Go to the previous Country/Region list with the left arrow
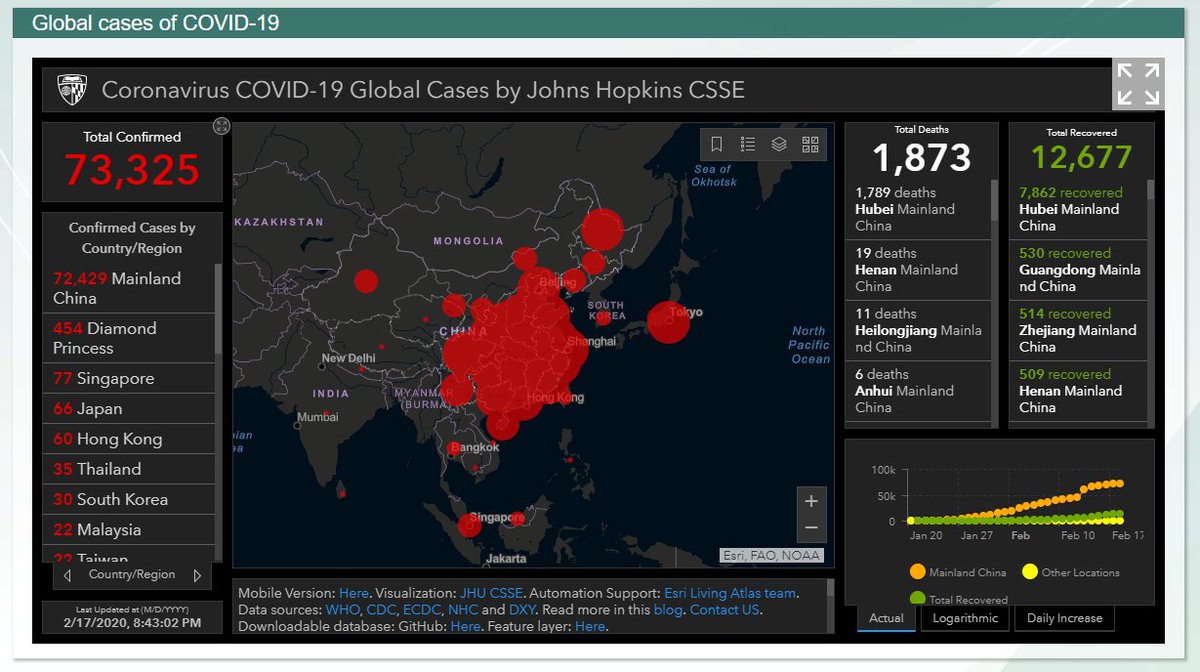Screen dimensions: 1200x672 (67, 576)
